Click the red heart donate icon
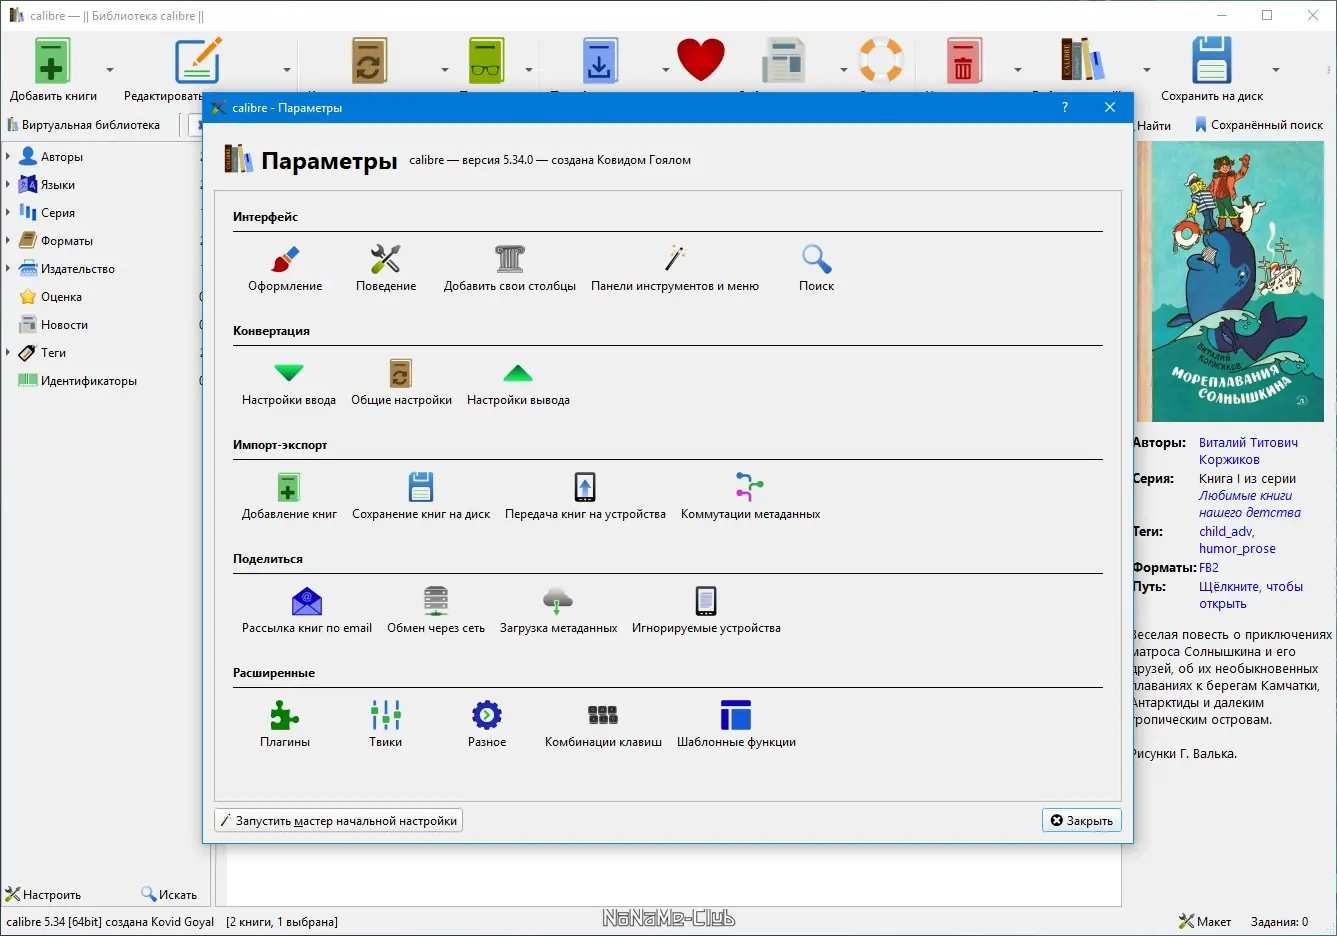1337x936 pixels. point(701,60)
